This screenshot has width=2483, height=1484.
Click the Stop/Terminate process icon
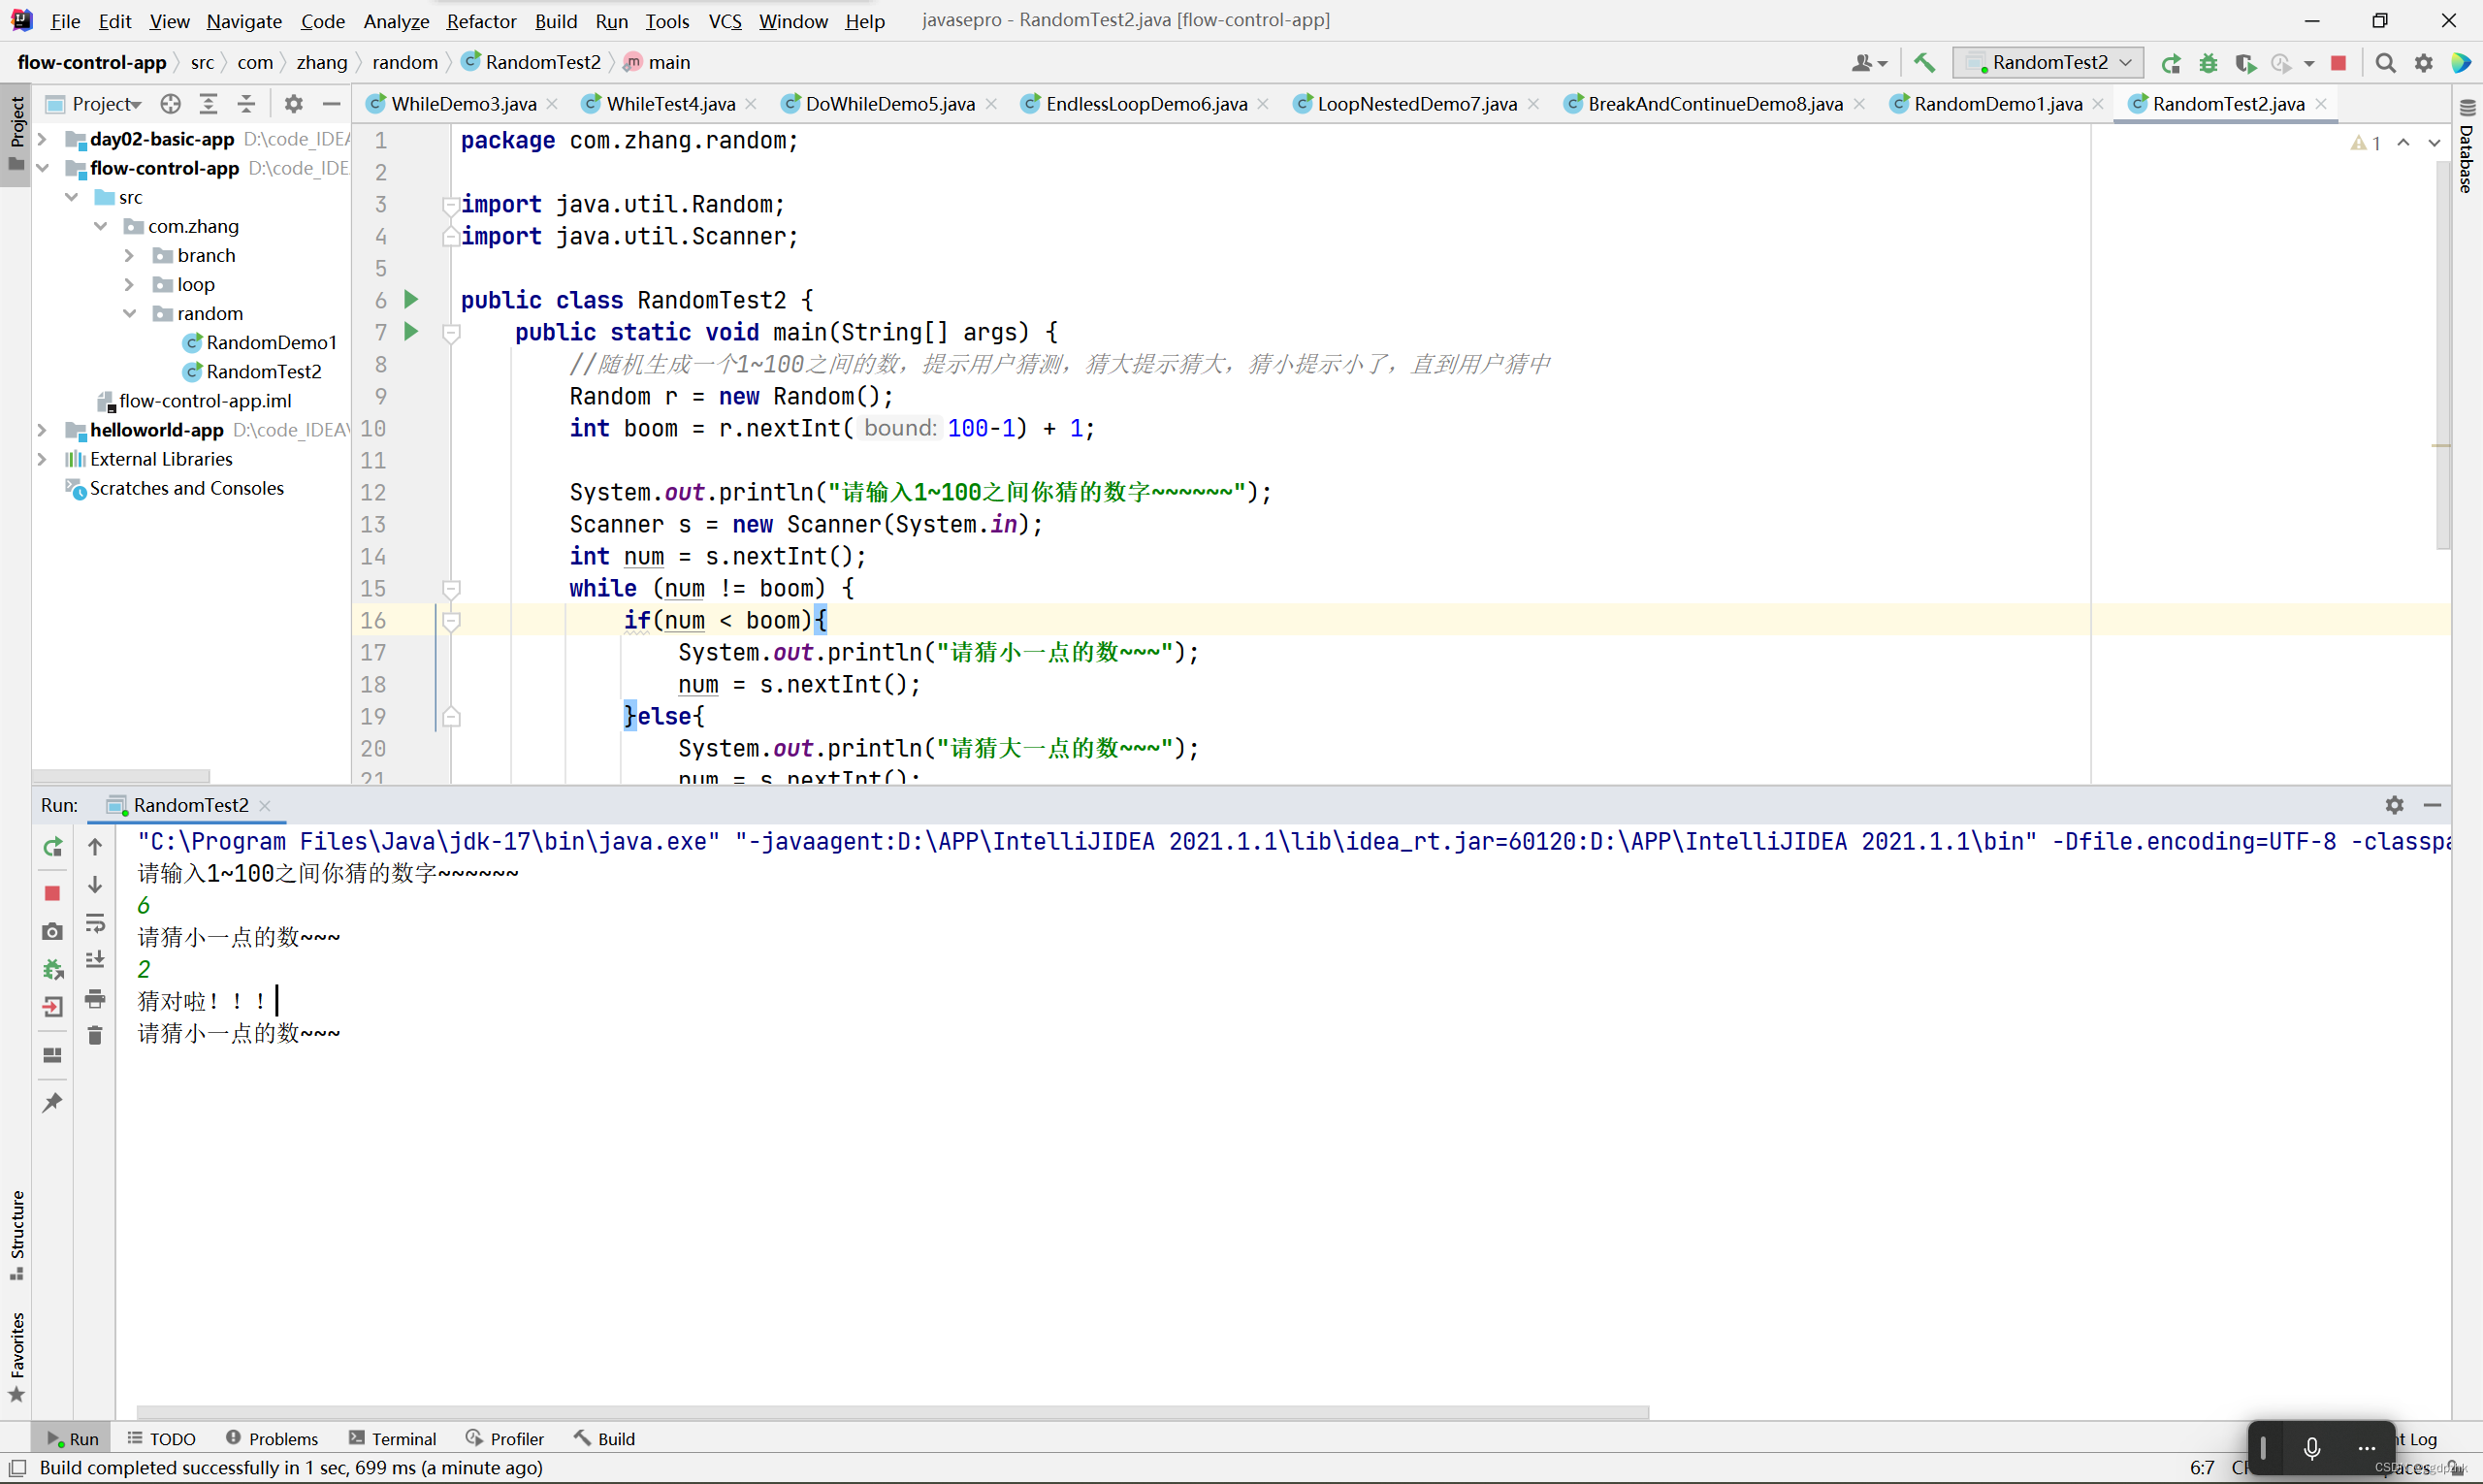point(53,892)
